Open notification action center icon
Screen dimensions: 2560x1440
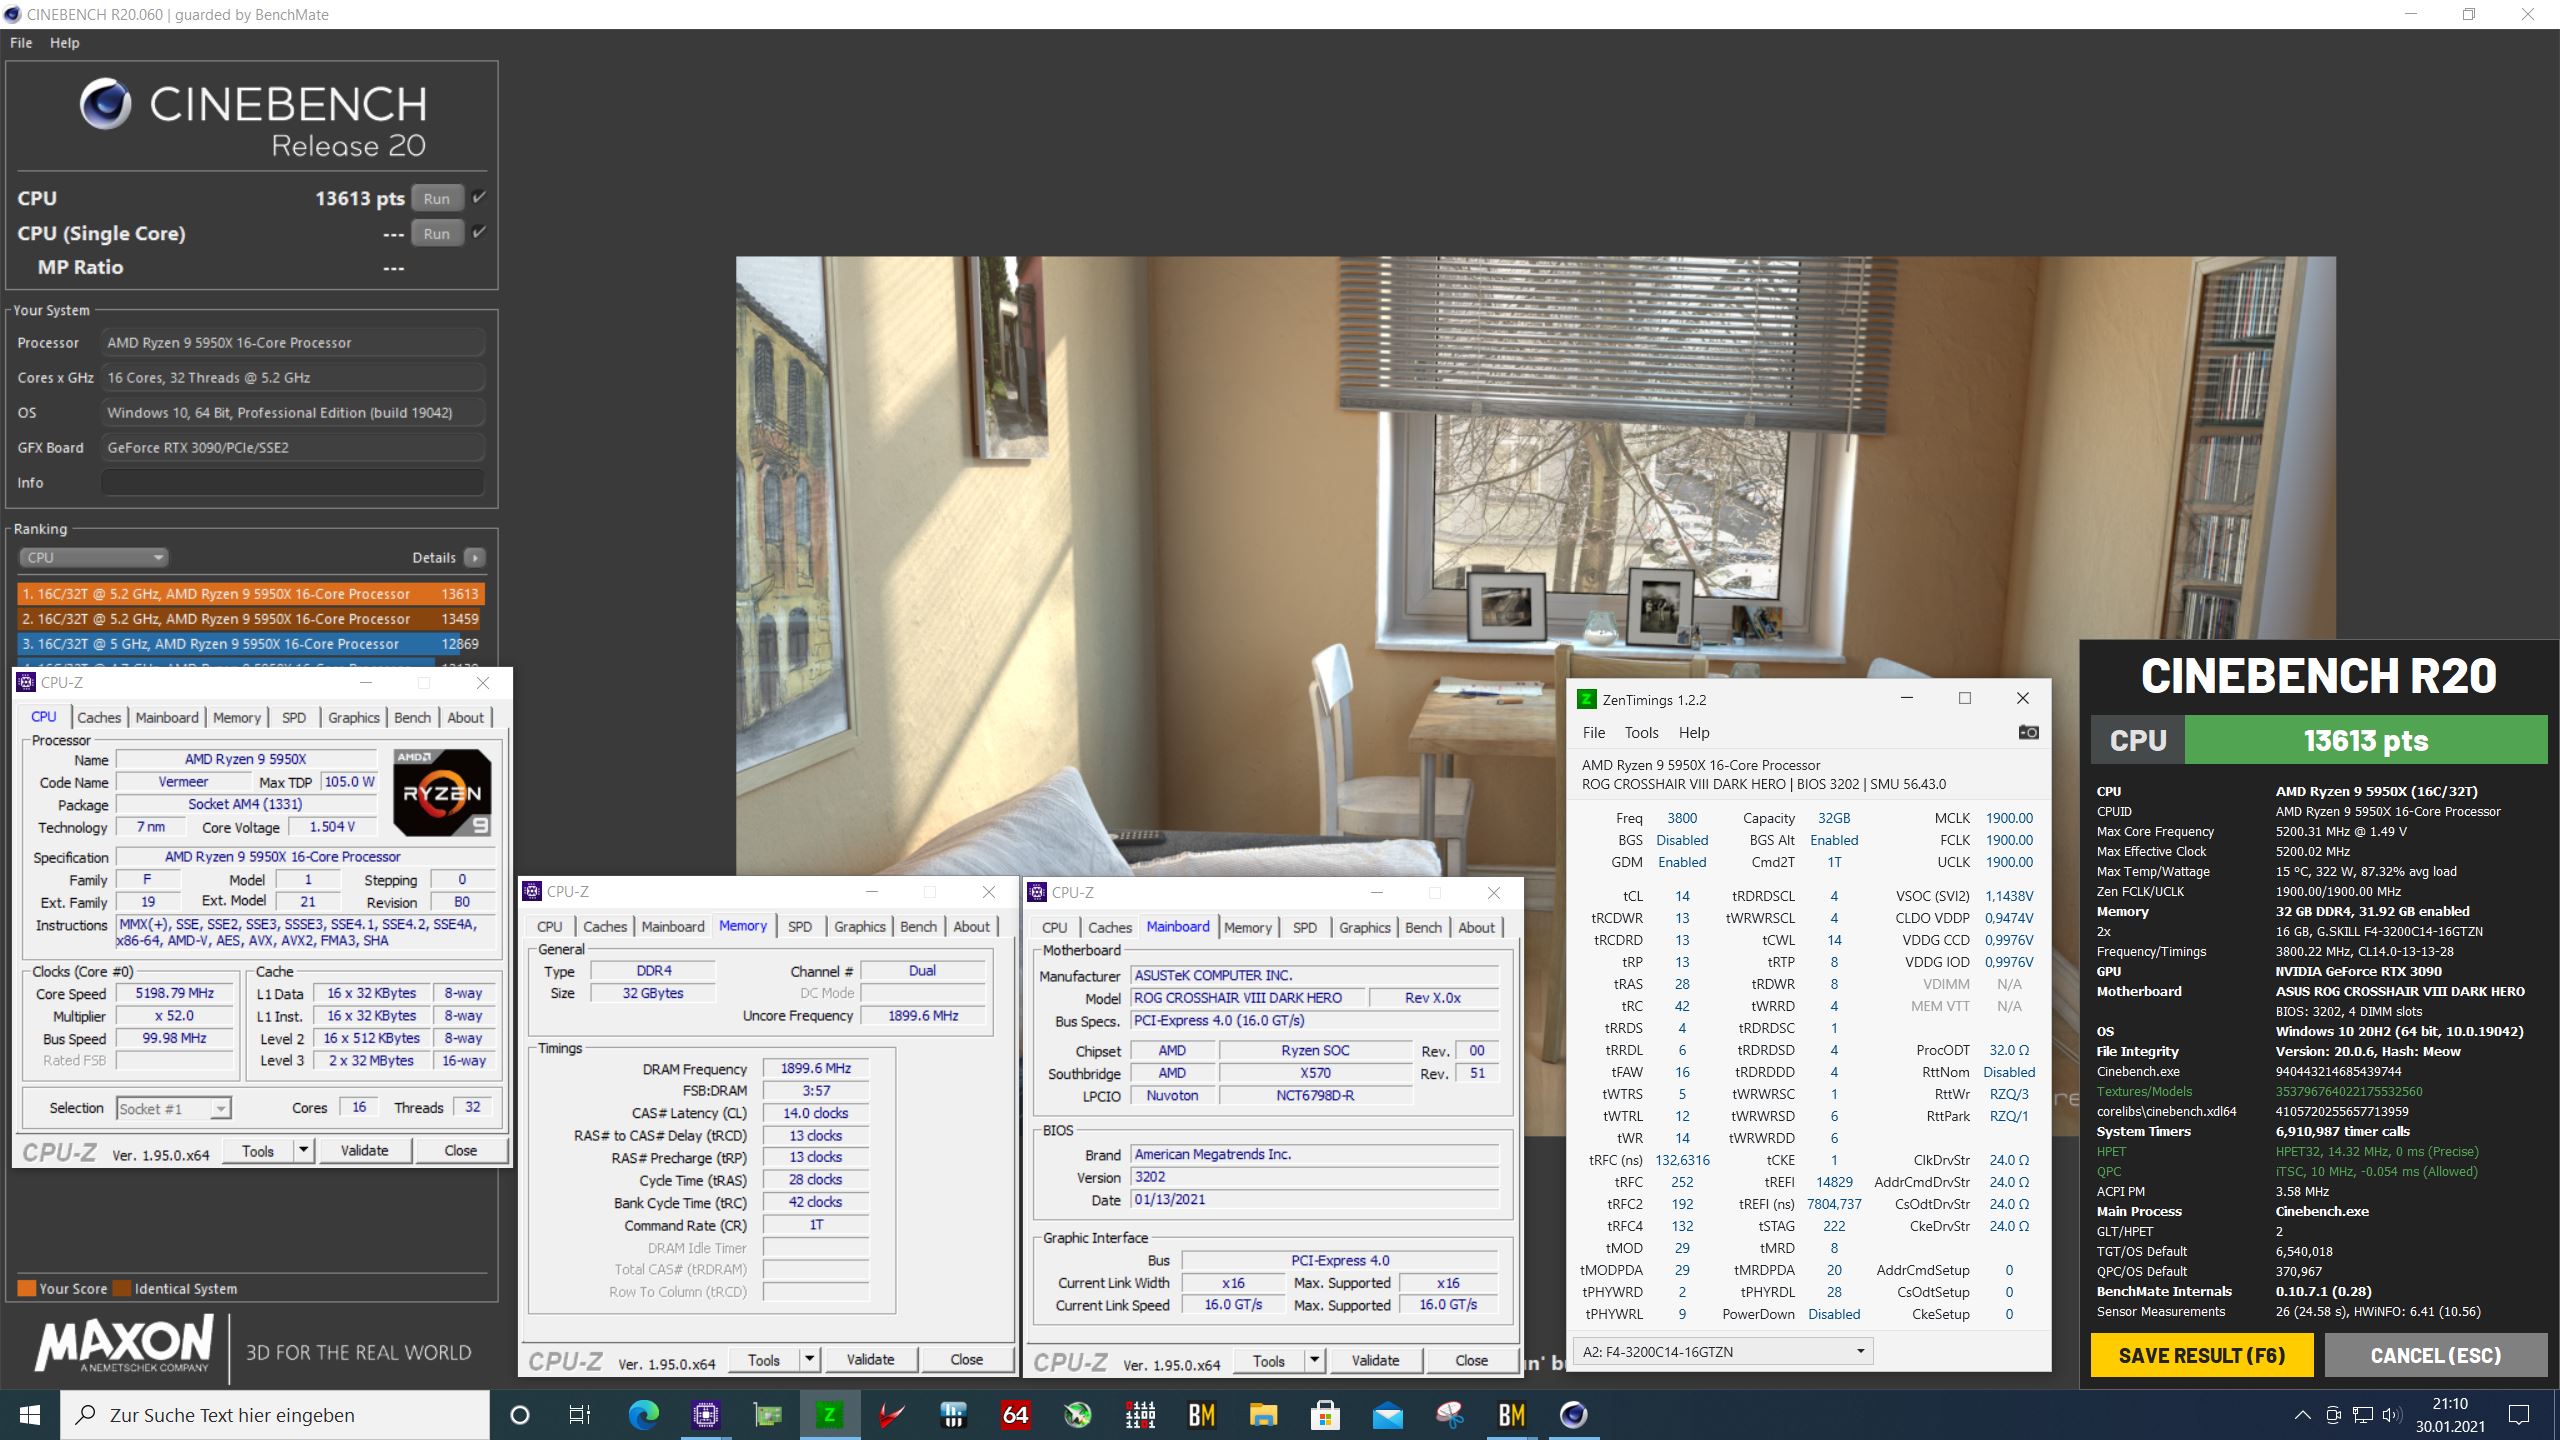(x=2519, y=1415)
